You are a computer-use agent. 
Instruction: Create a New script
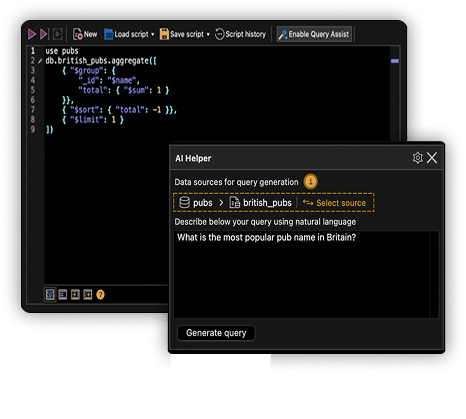point(85,34)
